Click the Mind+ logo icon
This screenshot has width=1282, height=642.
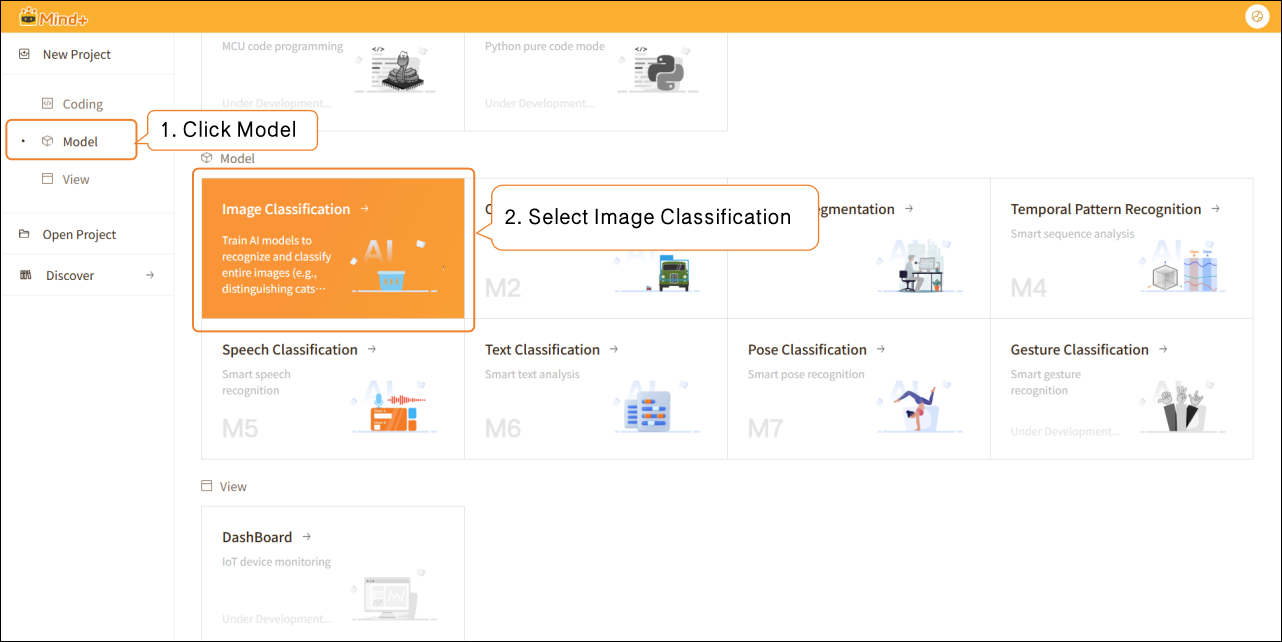(x=28, y=16)
